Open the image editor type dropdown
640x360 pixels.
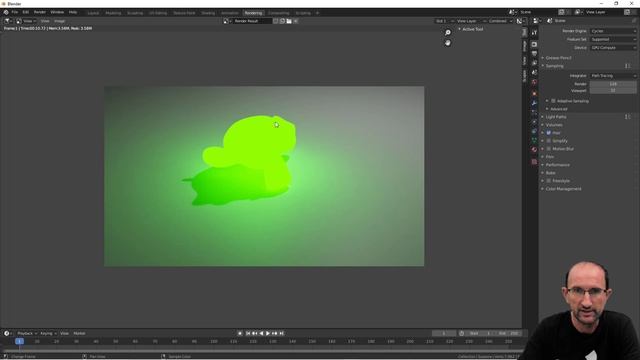[x=8, y=21]
